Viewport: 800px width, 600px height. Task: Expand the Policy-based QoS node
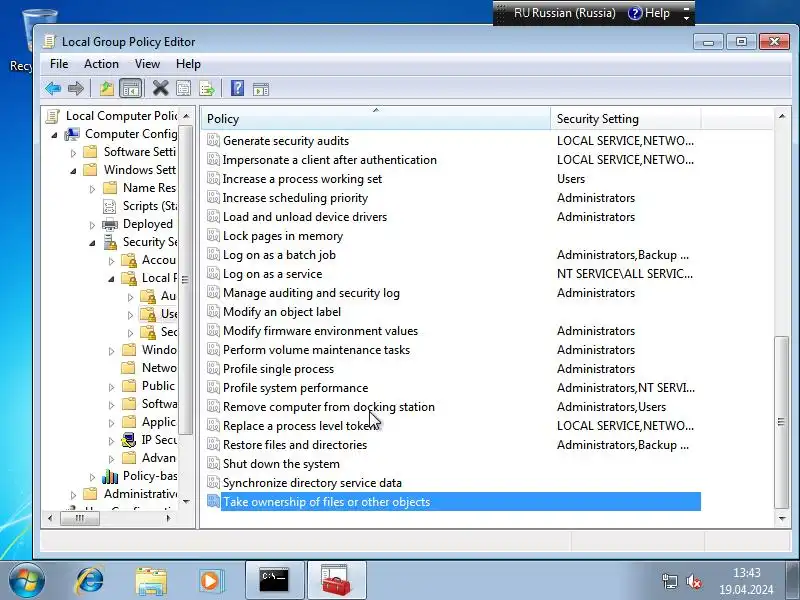(x=92, y=478)
